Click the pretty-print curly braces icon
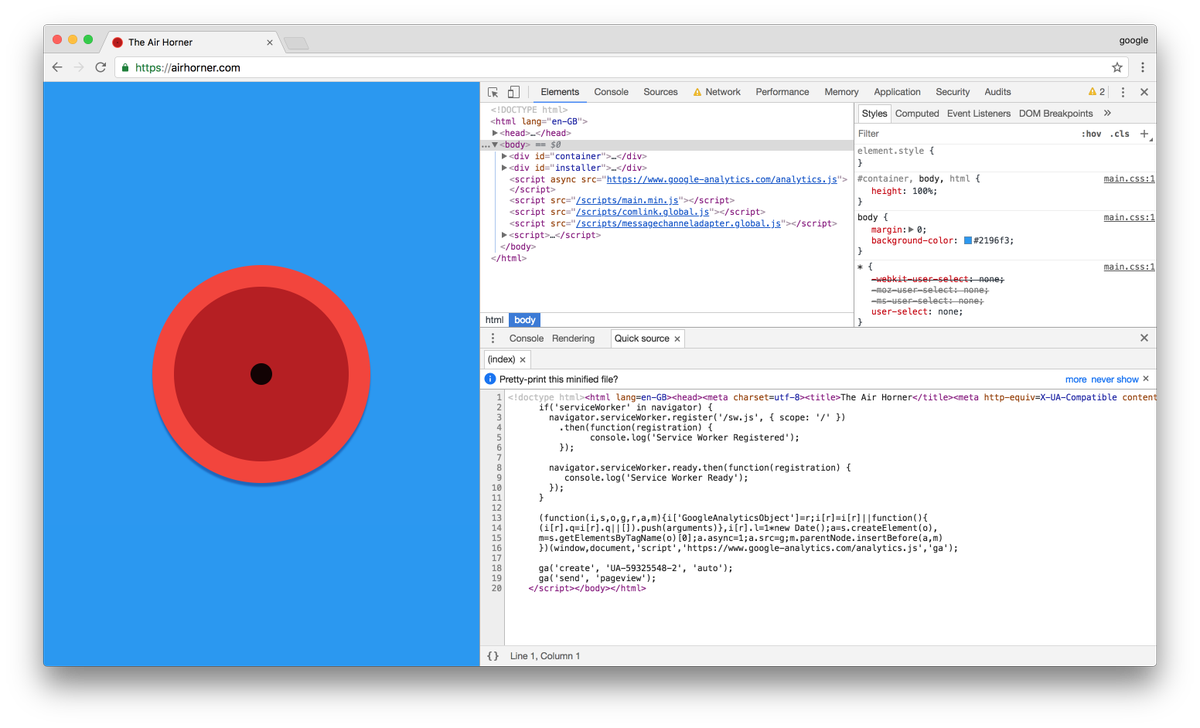Image resolution: width=1200 pixels, height=728 pixels. point(493,656)
